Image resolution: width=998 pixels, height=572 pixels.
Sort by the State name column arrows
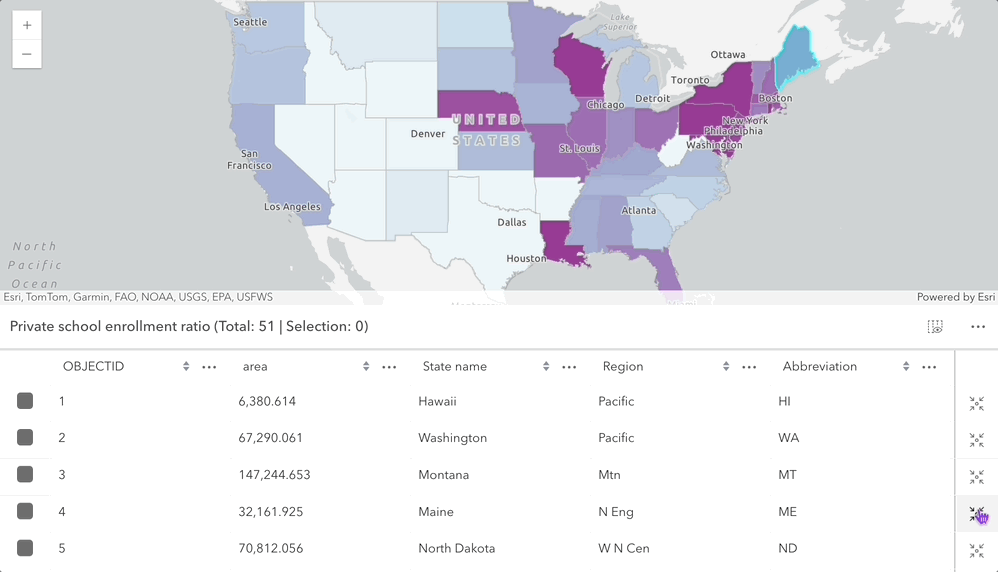(546, 367)
